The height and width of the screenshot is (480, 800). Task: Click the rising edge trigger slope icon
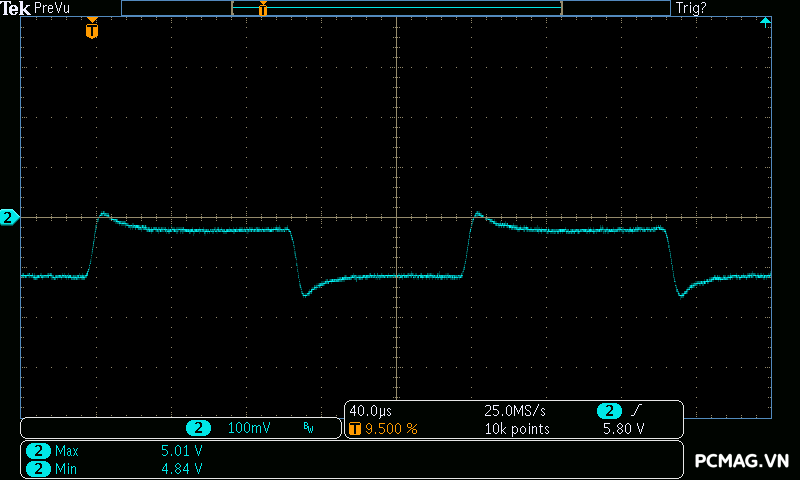coord(637,411)
